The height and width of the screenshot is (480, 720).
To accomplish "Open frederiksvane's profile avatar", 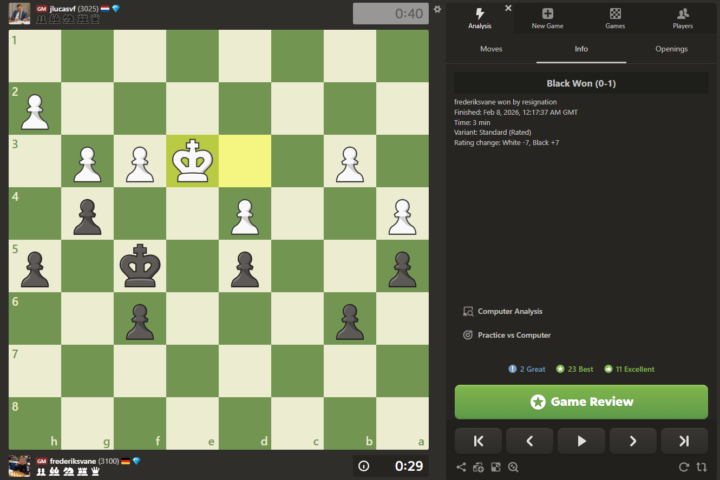I will (19, 466).
